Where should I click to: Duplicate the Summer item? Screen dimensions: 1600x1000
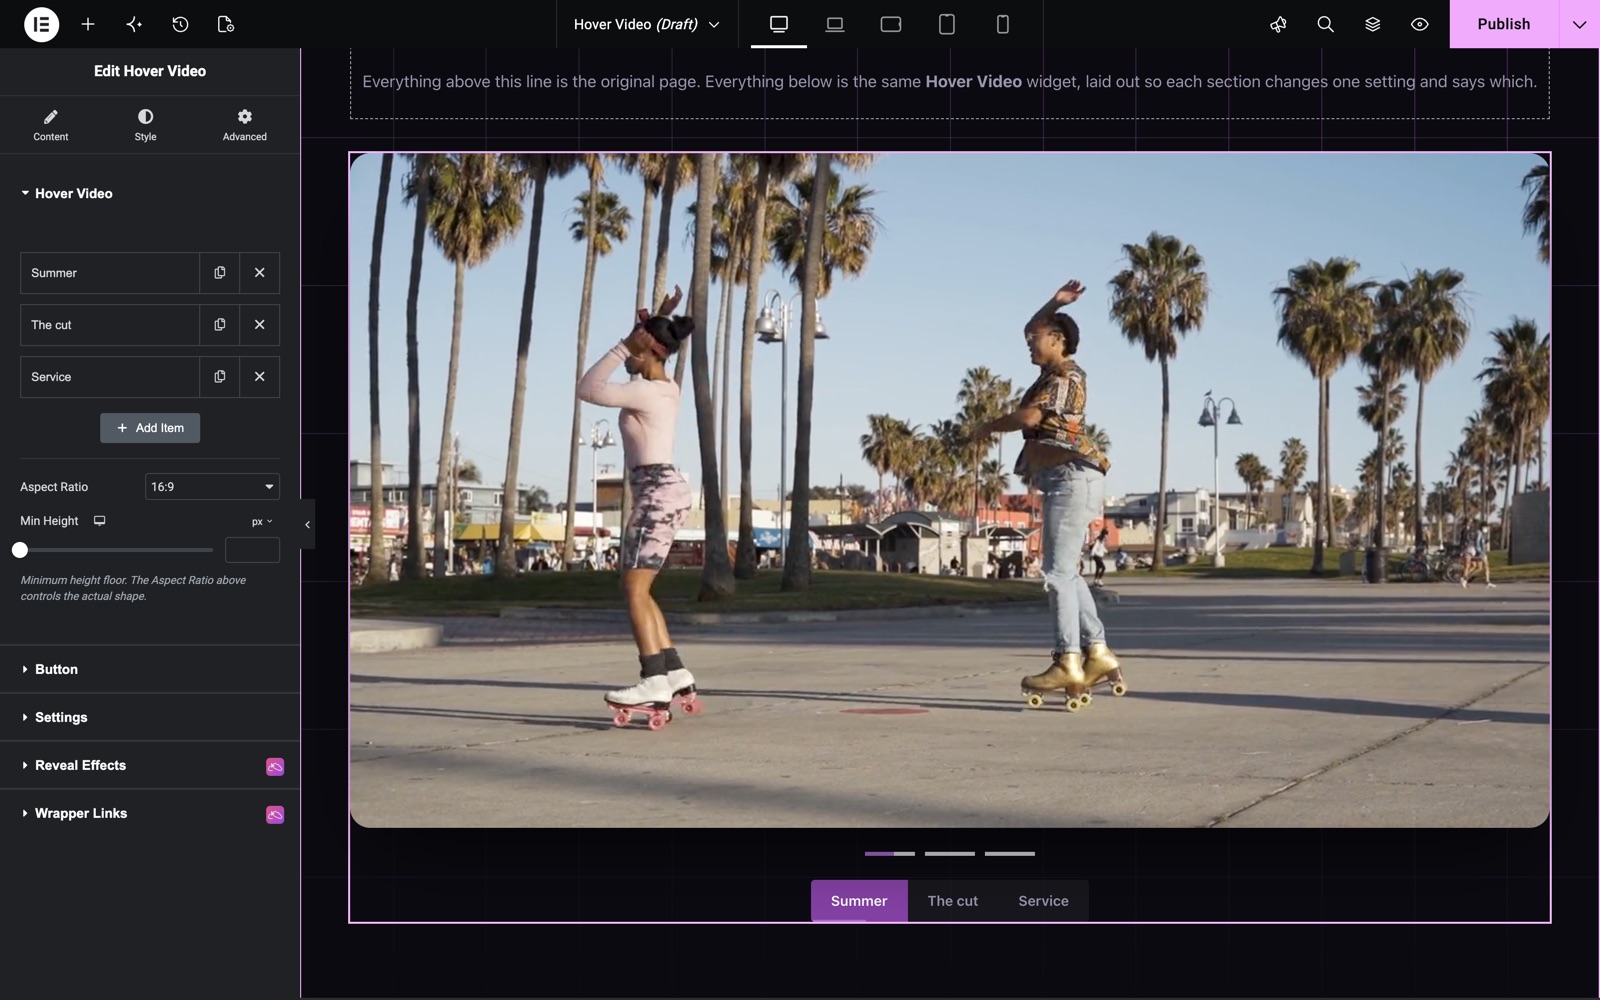[x=220, y=273]
